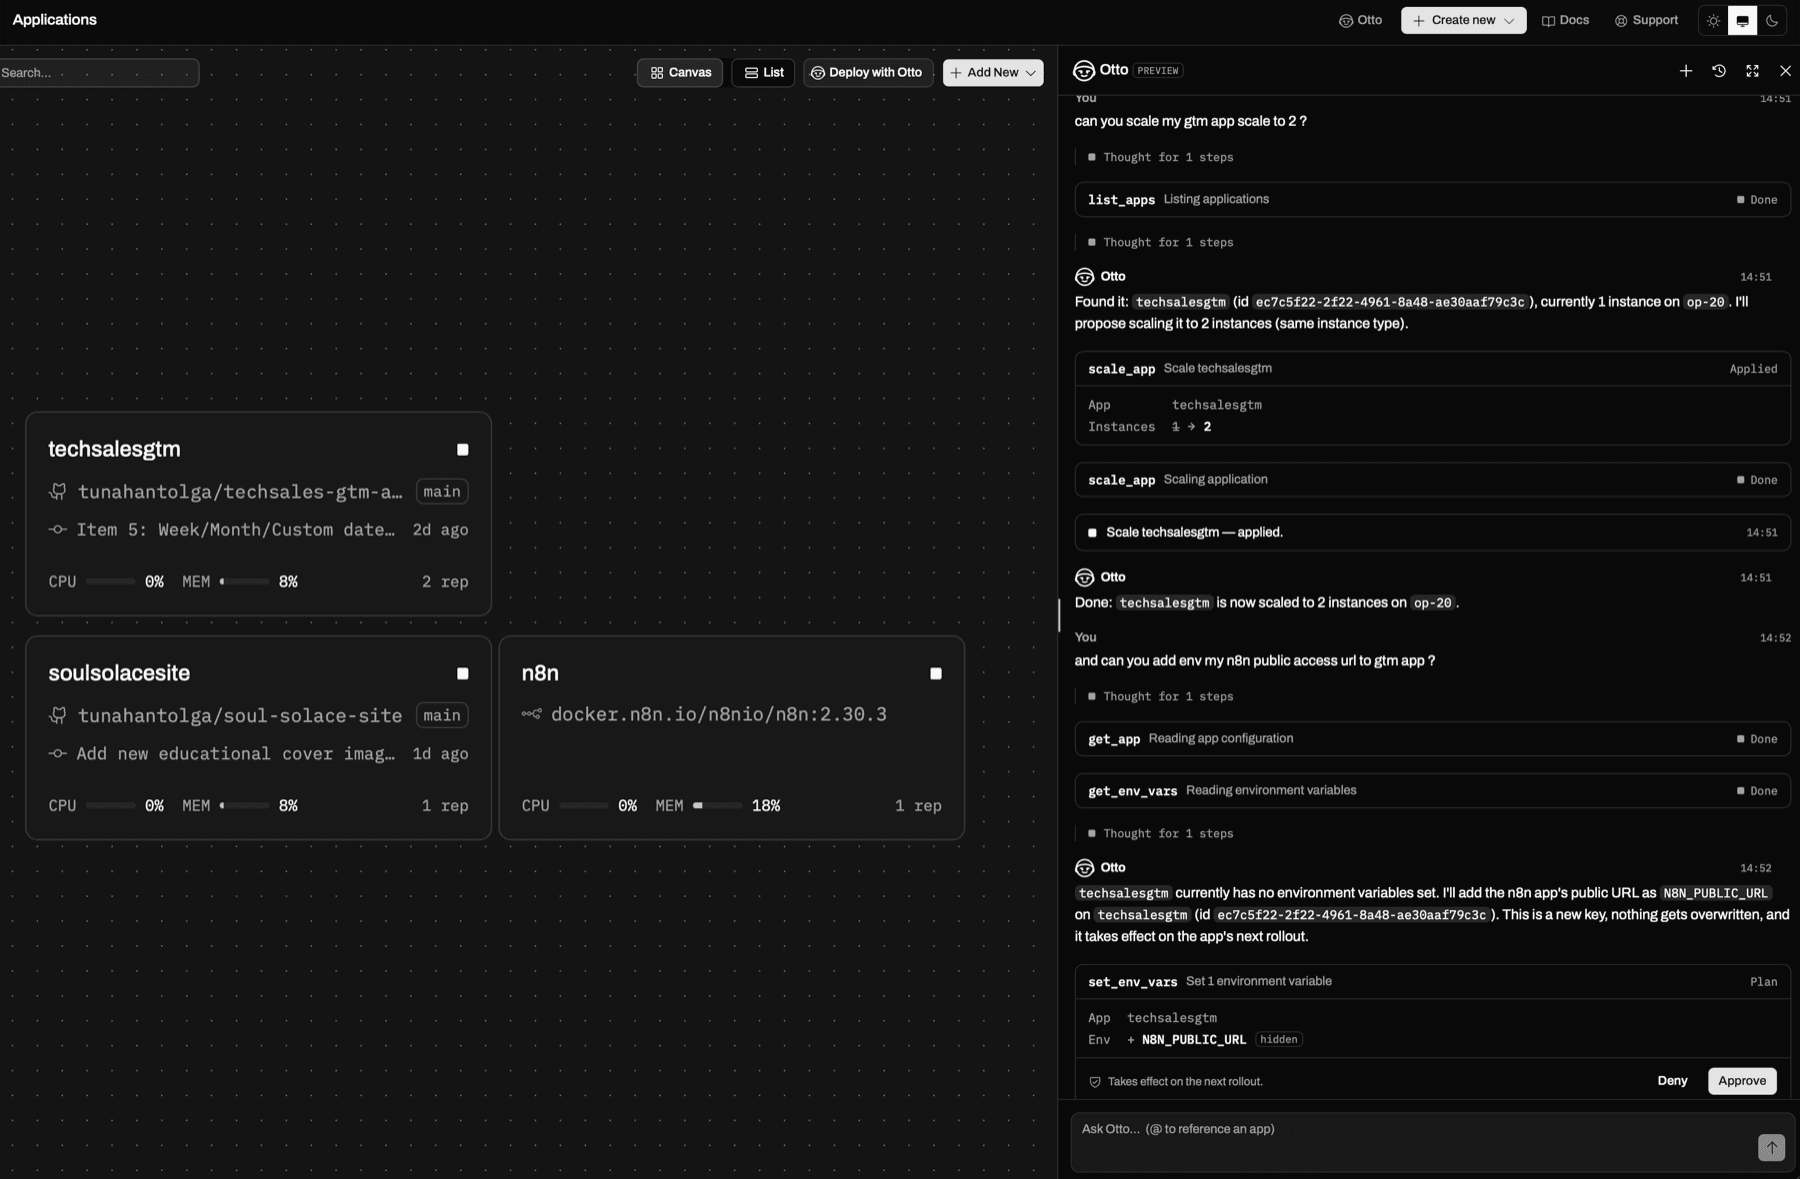Switch to List view

click(x=763, y=73)
